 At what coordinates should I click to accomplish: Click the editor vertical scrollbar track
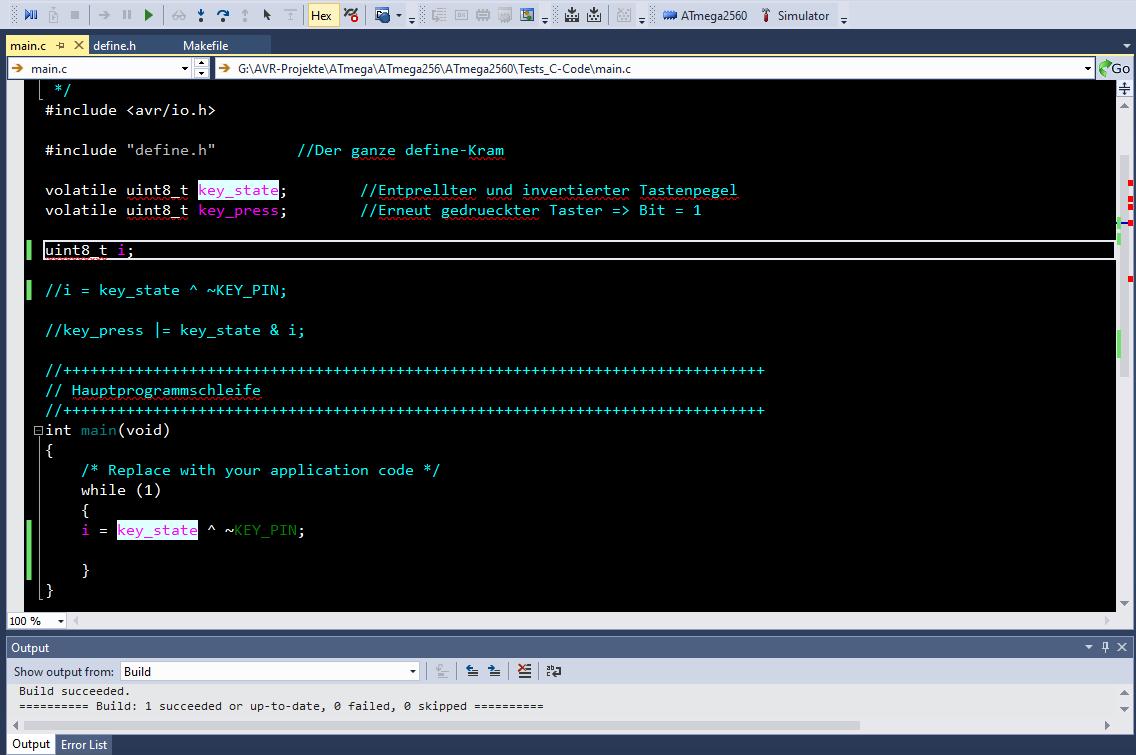click(x=1124, y=353)
